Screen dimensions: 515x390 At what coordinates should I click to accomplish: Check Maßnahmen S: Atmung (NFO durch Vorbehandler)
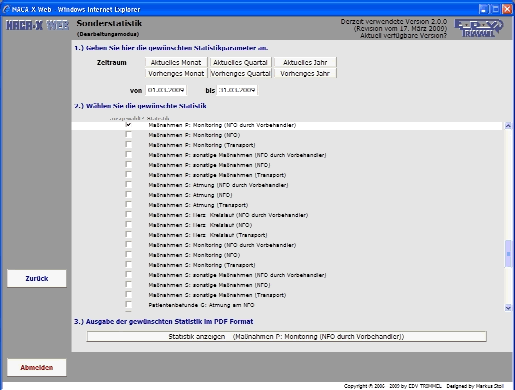click(x=129, y=185)
